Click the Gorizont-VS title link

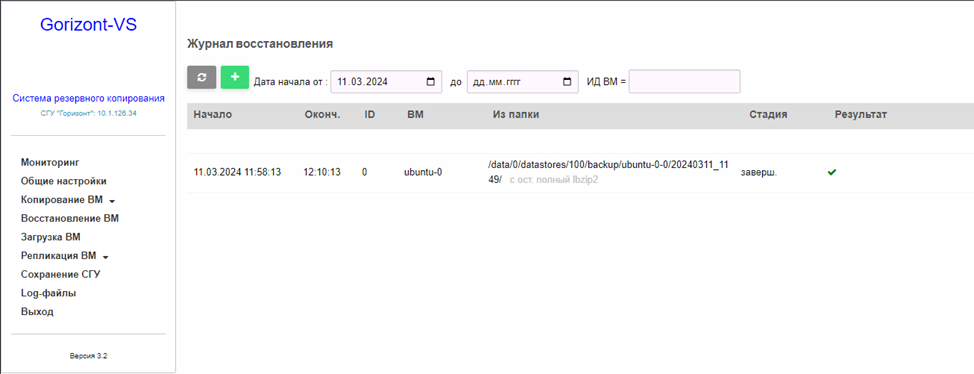pos(88,25)
